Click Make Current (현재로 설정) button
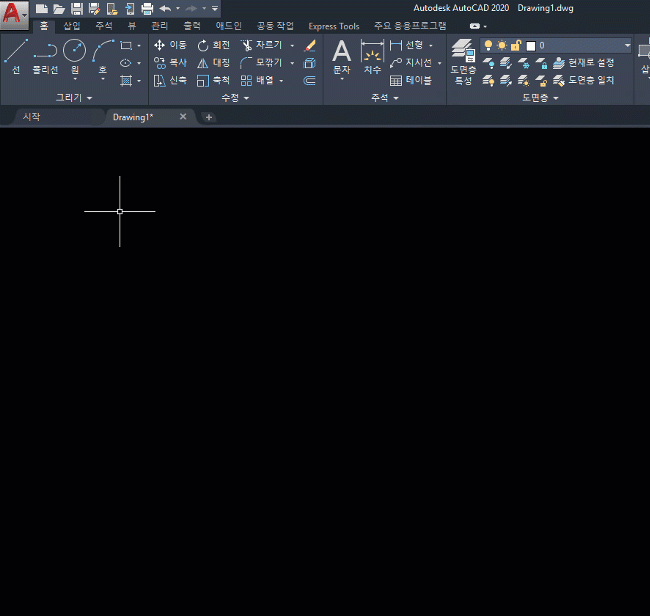Viewport: 650px width, 616px height. 583,63
